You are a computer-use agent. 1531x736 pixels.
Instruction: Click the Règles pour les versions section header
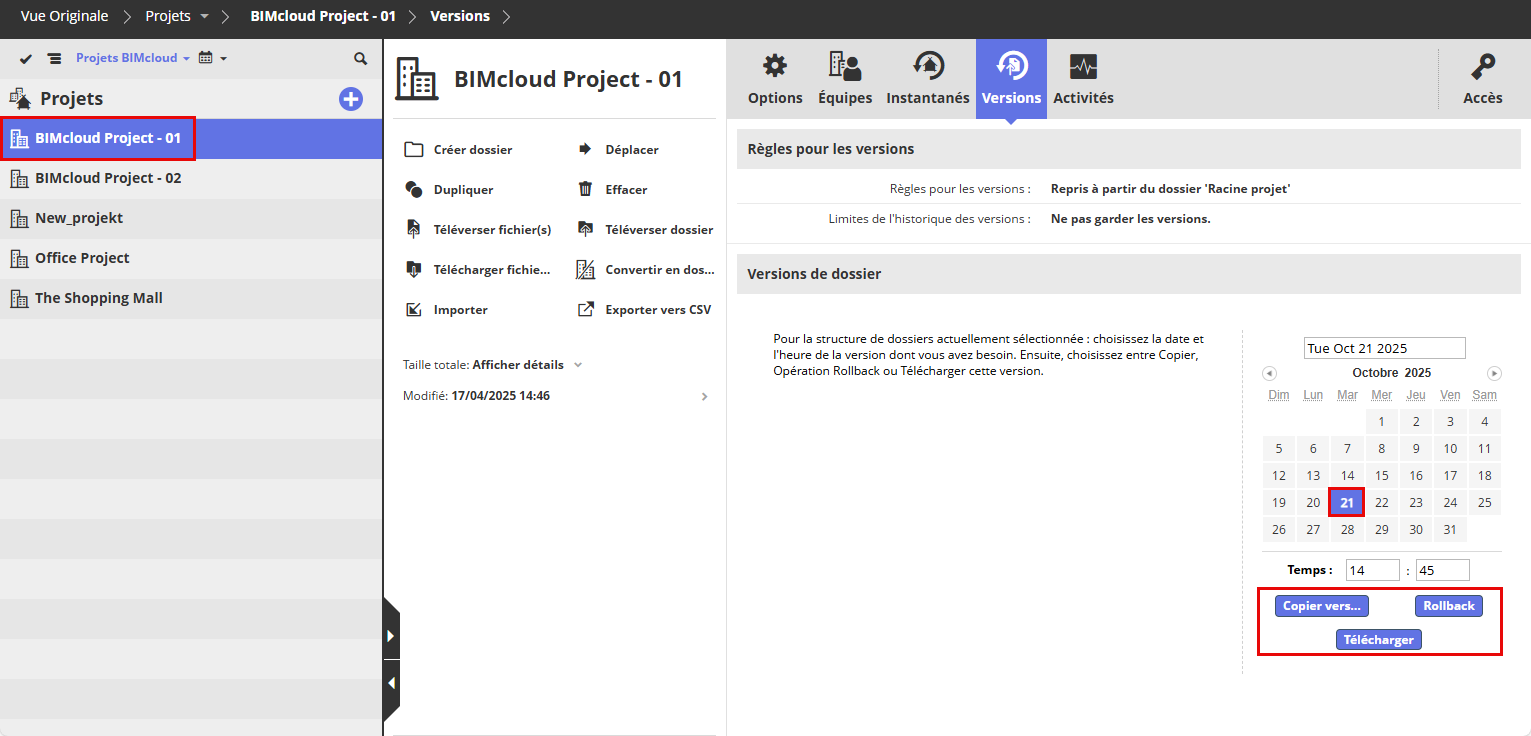(x=1129, y=149)
